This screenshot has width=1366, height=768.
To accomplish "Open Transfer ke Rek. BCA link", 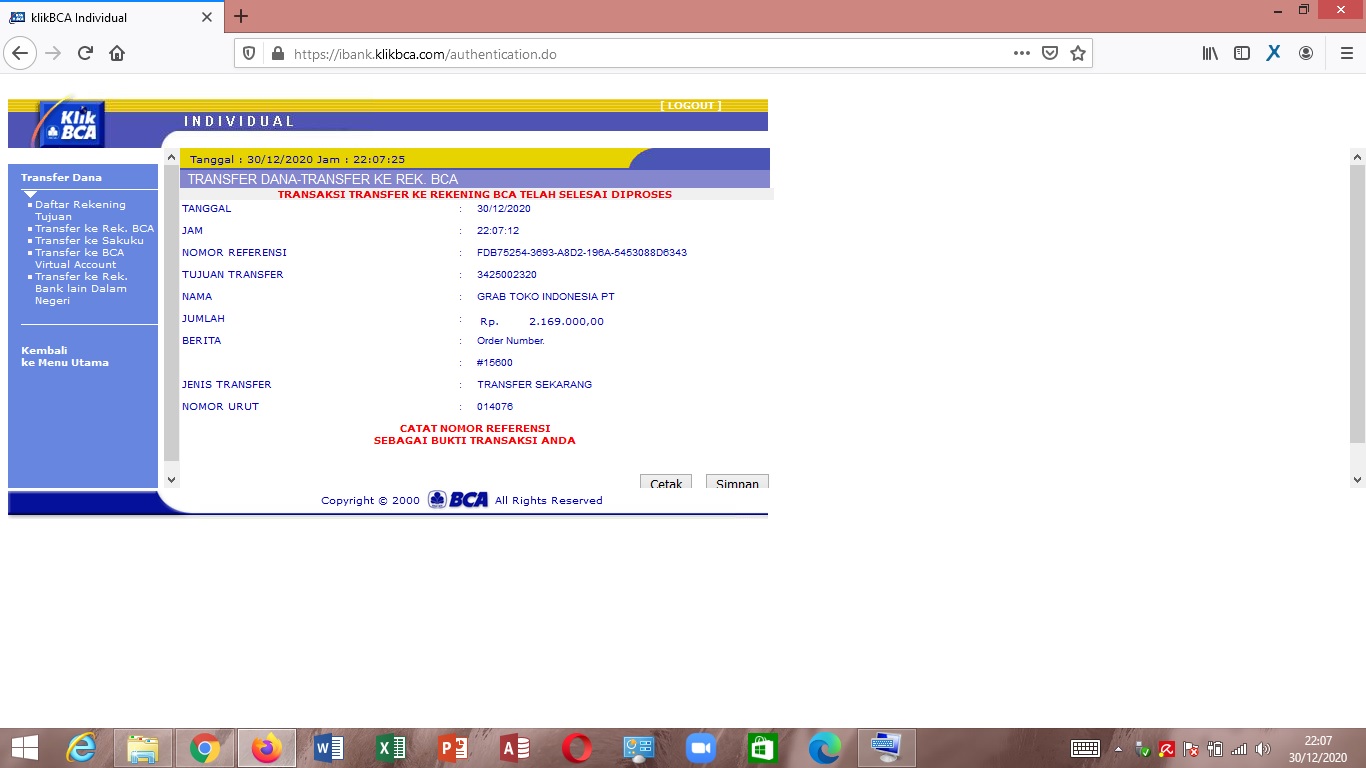I will pos(94,228).
